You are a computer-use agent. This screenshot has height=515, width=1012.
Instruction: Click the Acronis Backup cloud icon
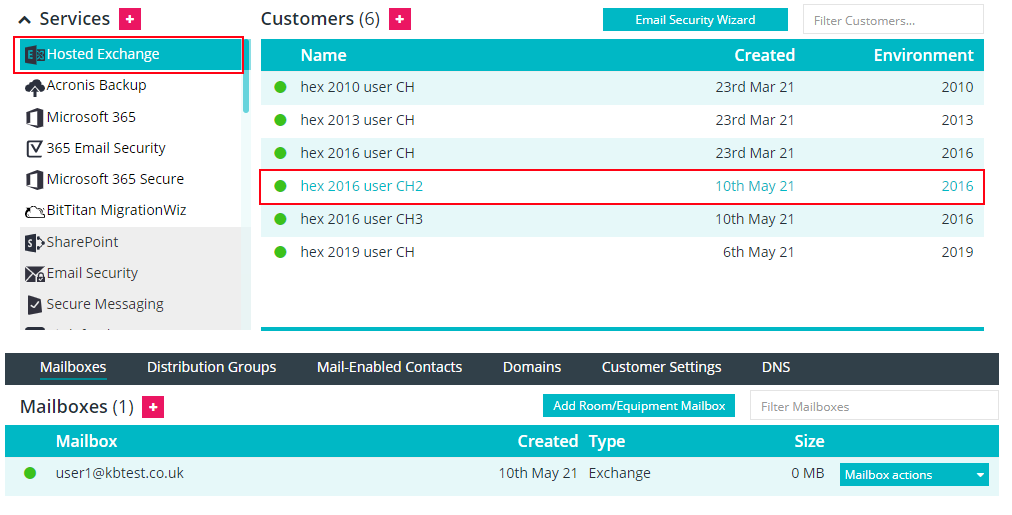tap(34, 87)
